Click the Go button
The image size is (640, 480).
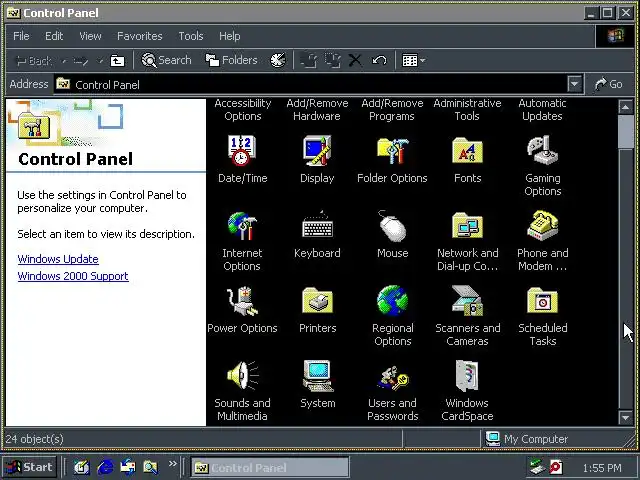pos(609,84)
